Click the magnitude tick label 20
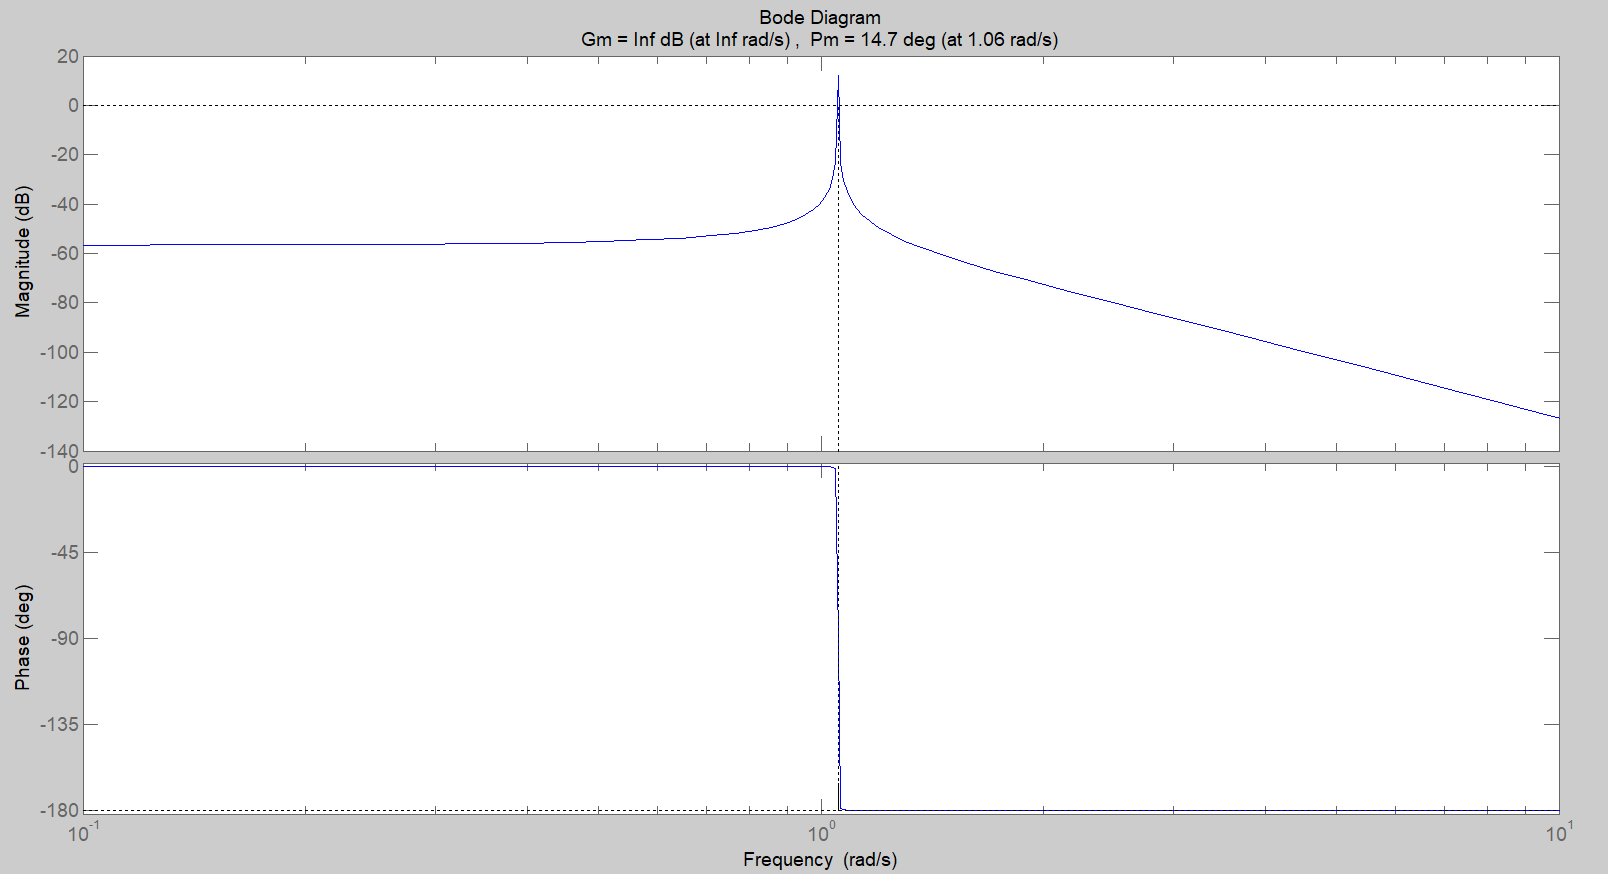Screen dimensions: 1608x874 tap(68, 56)
